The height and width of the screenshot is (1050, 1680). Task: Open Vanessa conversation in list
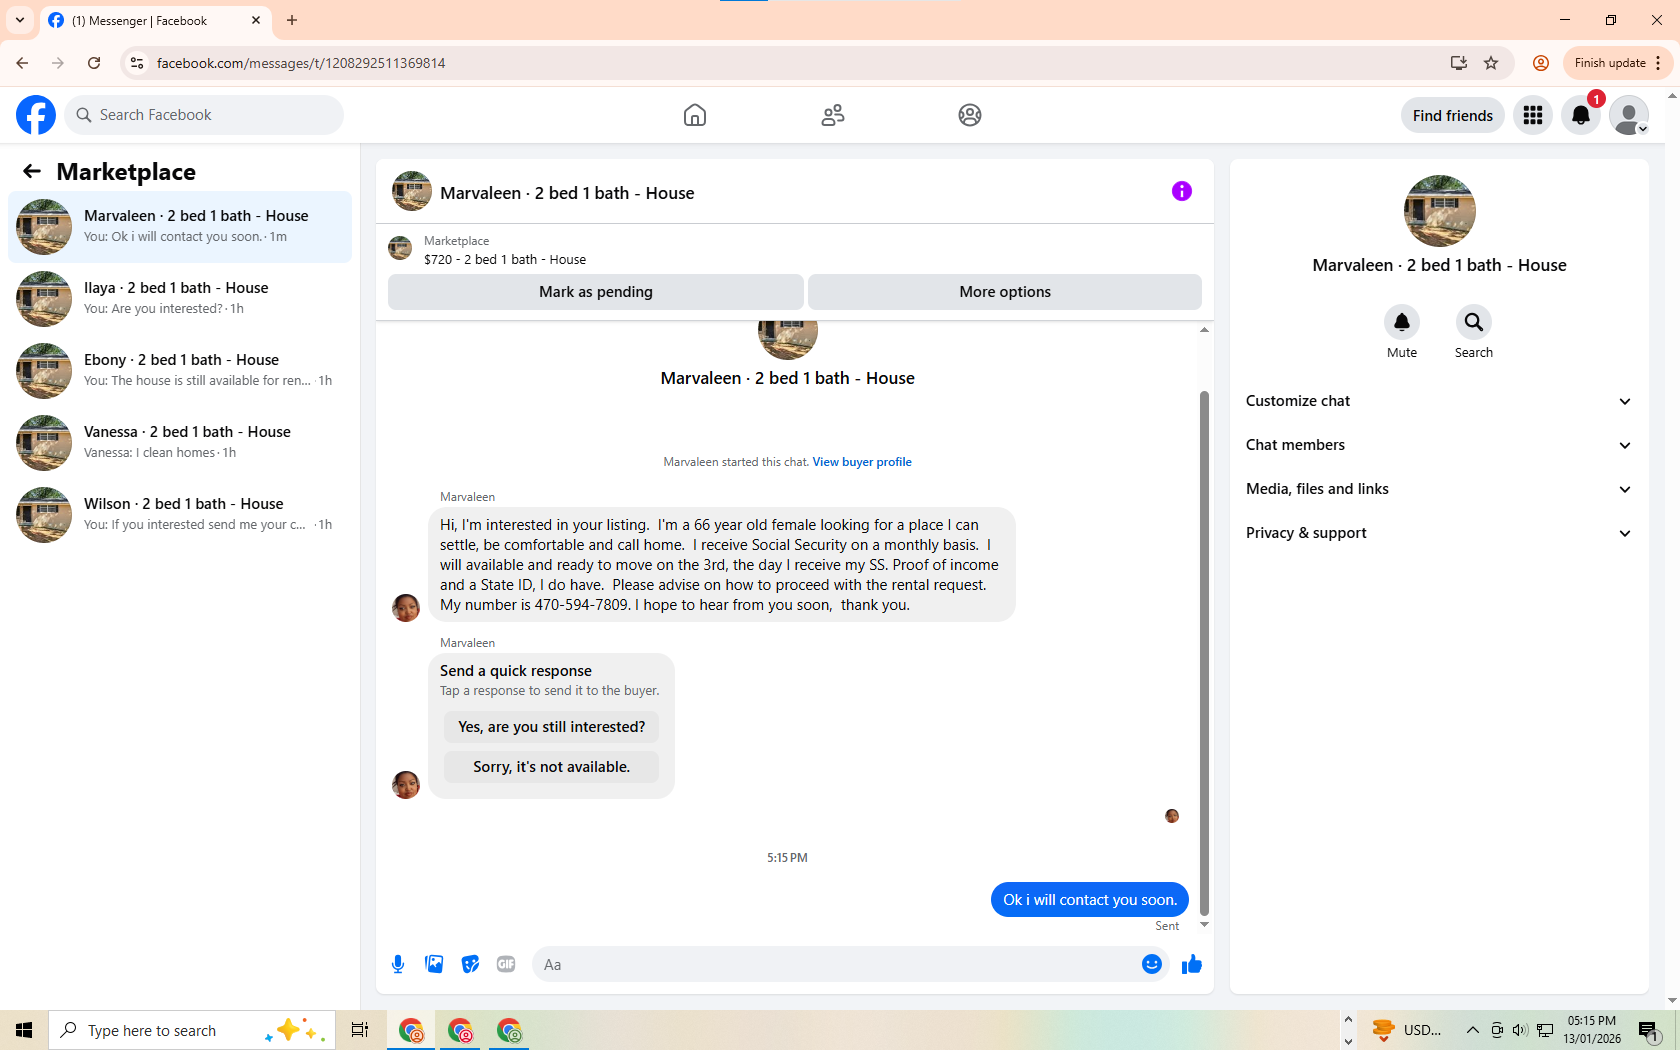tap(180, 443)
